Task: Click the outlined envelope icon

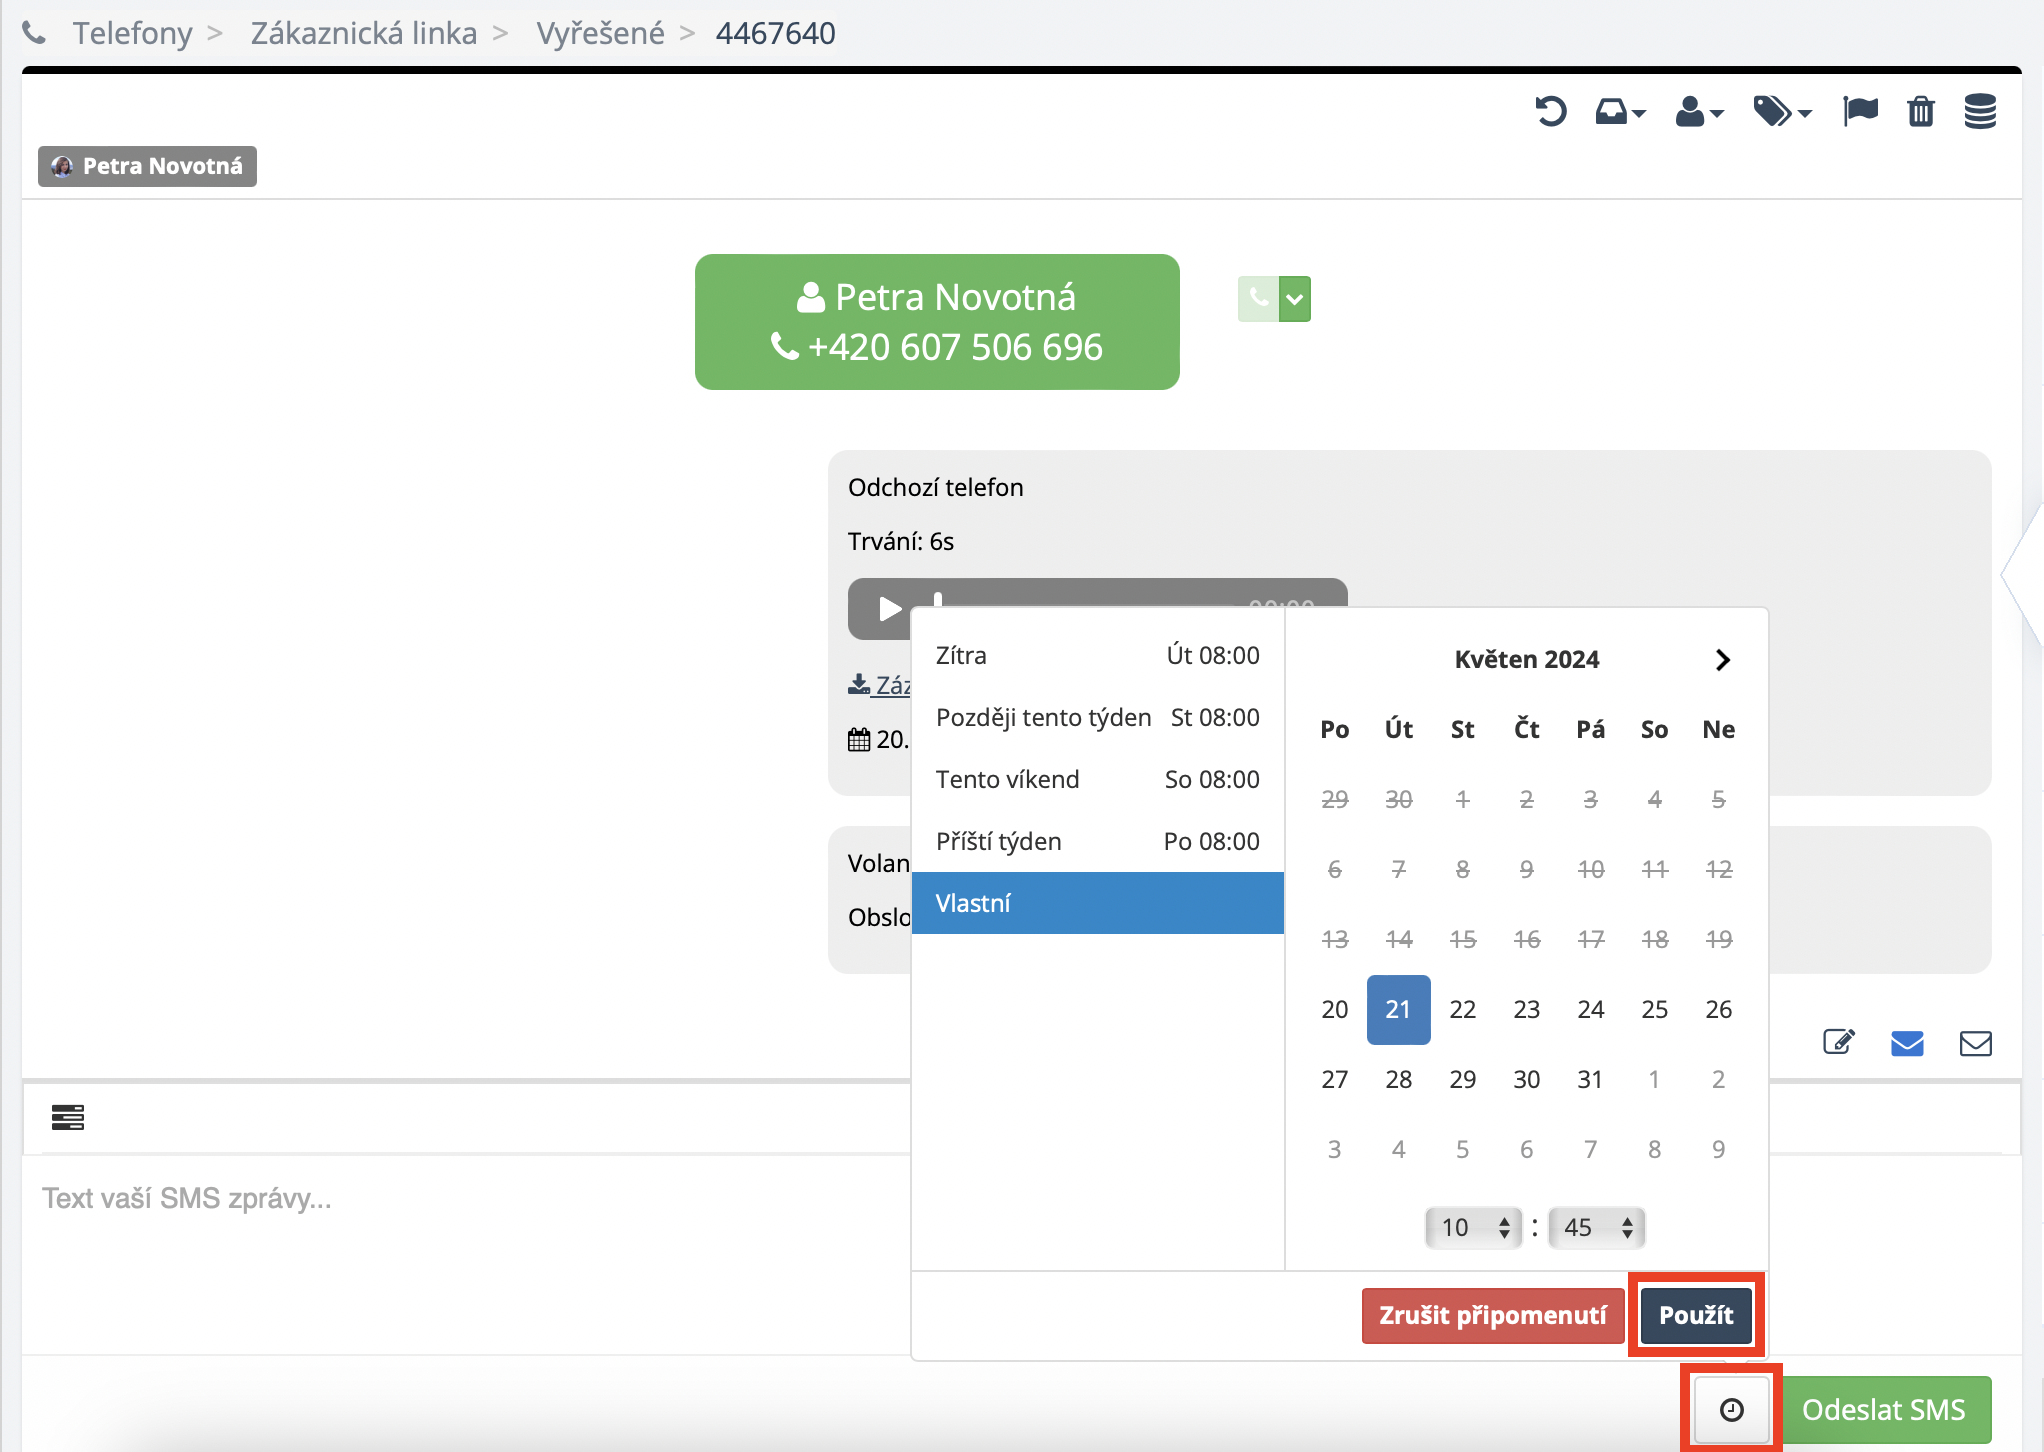Action: click(1975, 1043)
